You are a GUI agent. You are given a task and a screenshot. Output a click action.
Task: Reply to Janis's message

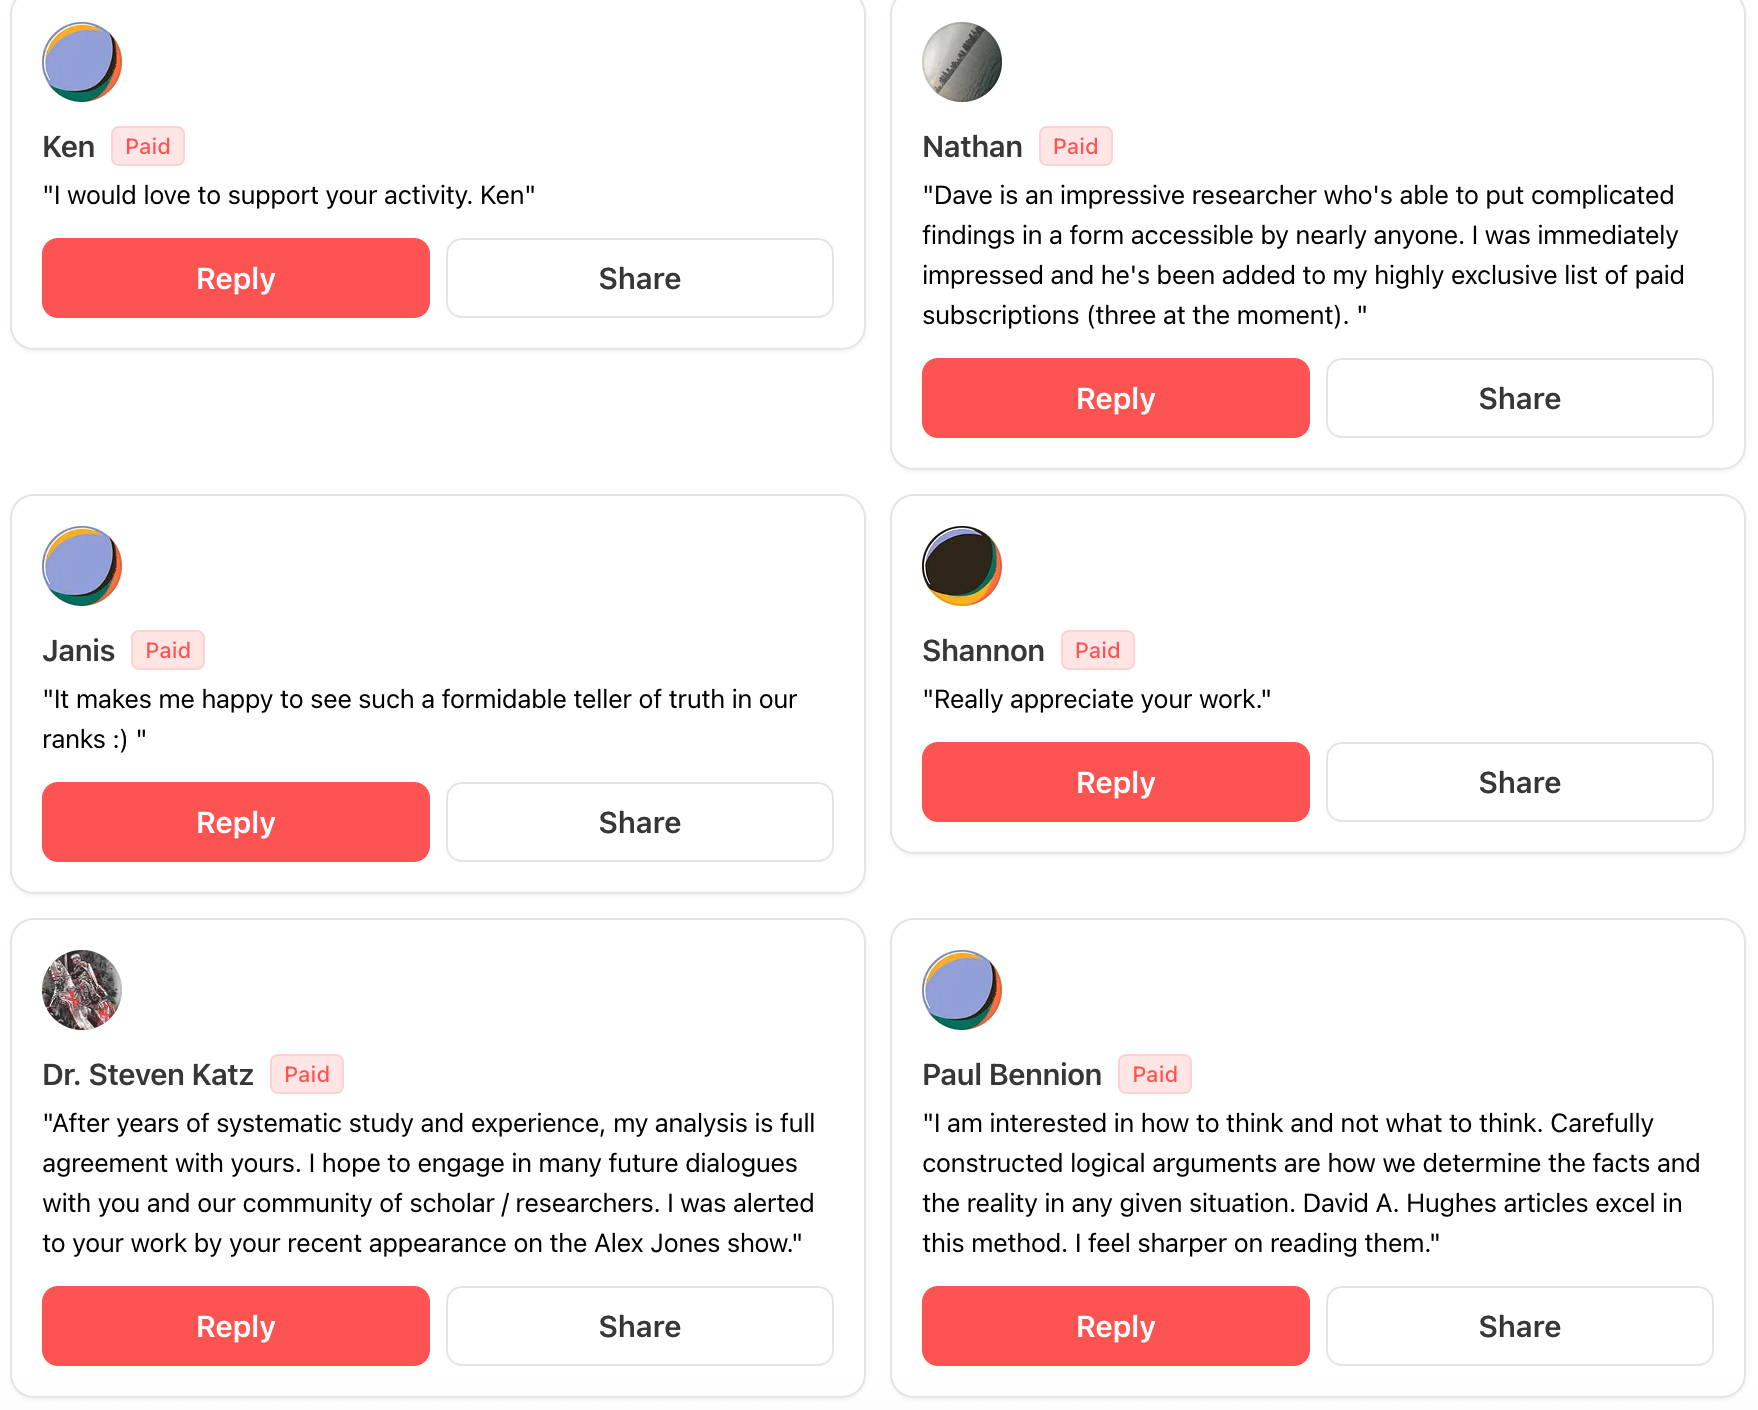[236, 822]
